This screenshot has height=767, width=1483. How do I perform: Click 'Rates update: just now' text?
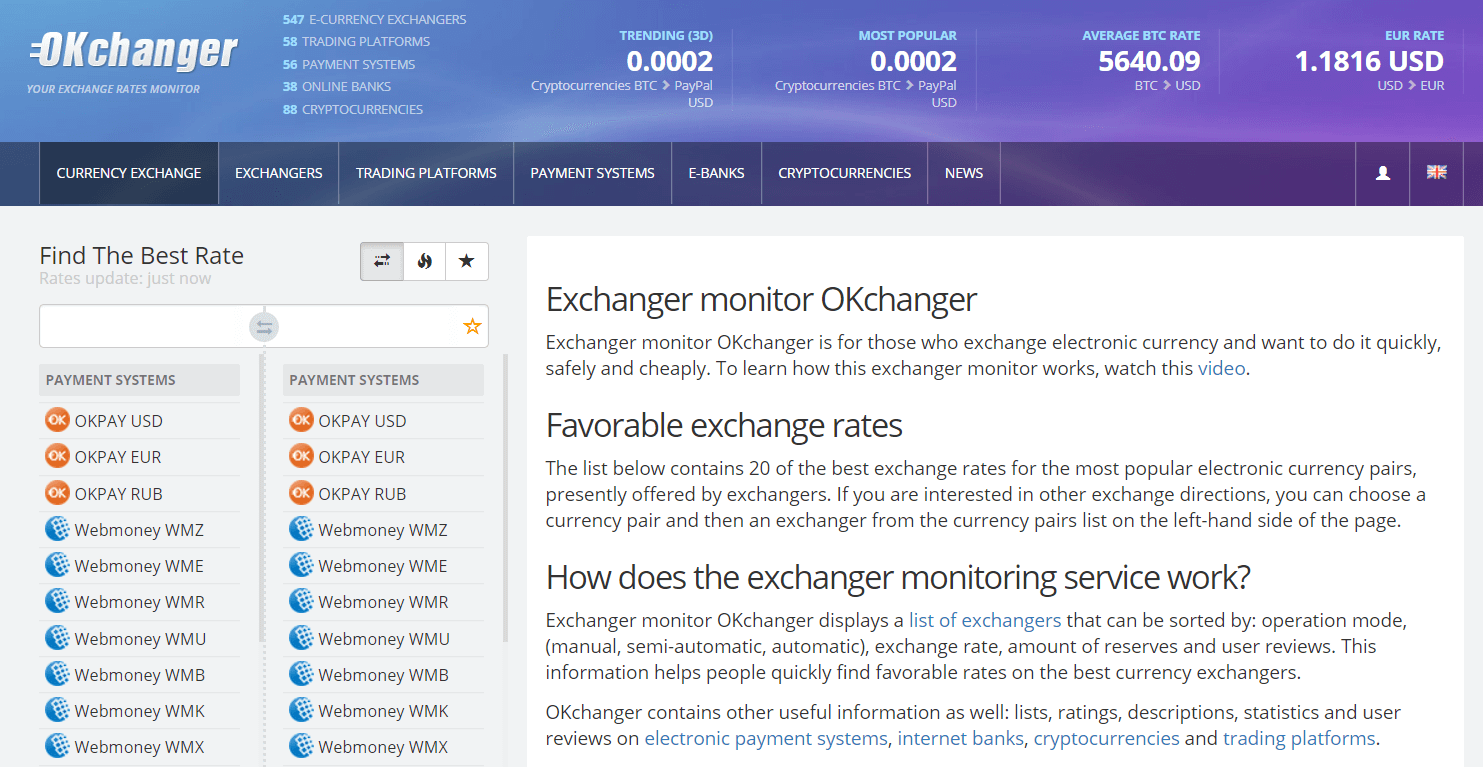click(125, 278)
